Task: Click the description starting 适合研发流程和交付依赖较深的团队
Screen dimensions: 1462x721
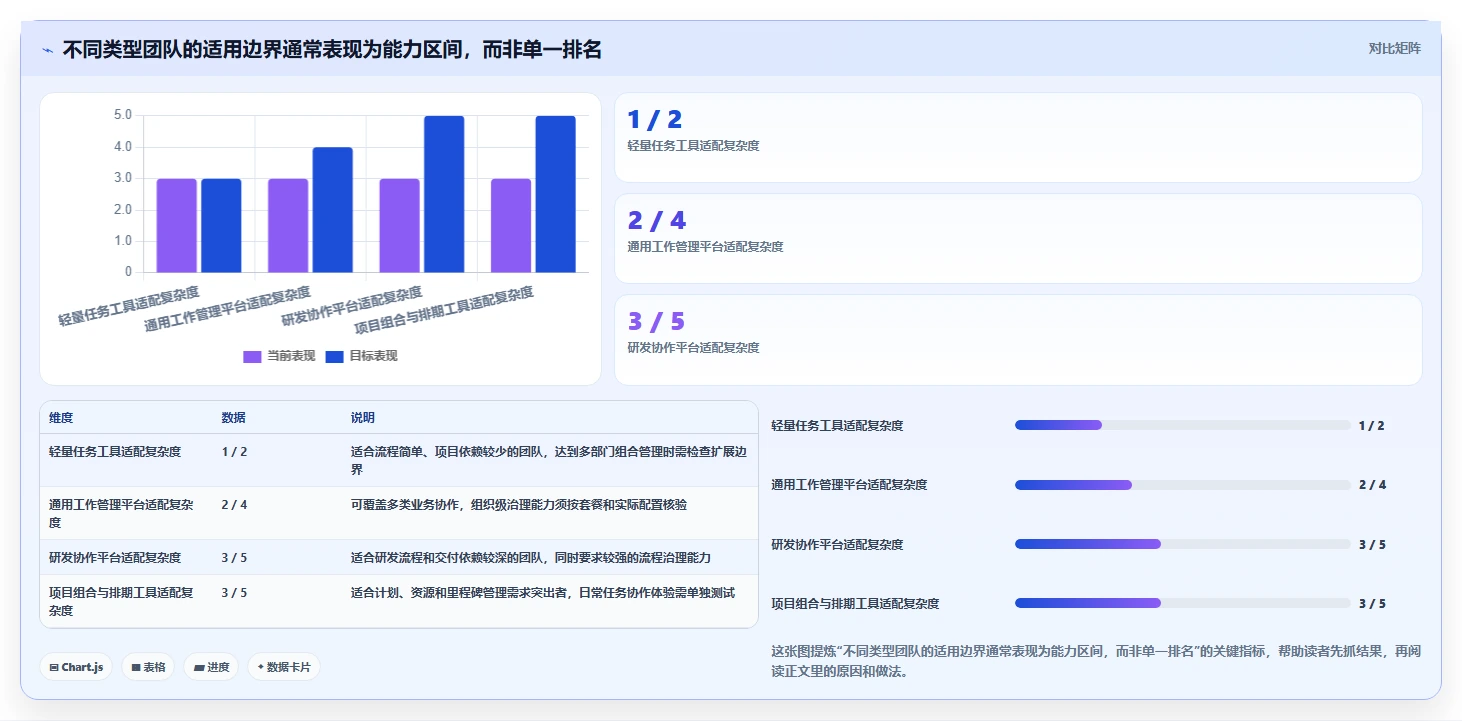Action: pos(531,558)
